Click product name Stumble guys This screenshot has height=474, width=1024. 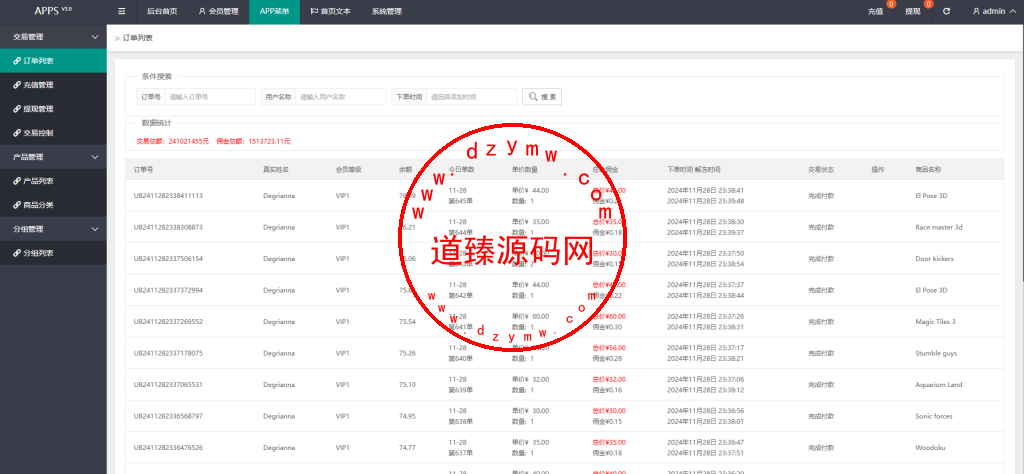pos(936,353)
